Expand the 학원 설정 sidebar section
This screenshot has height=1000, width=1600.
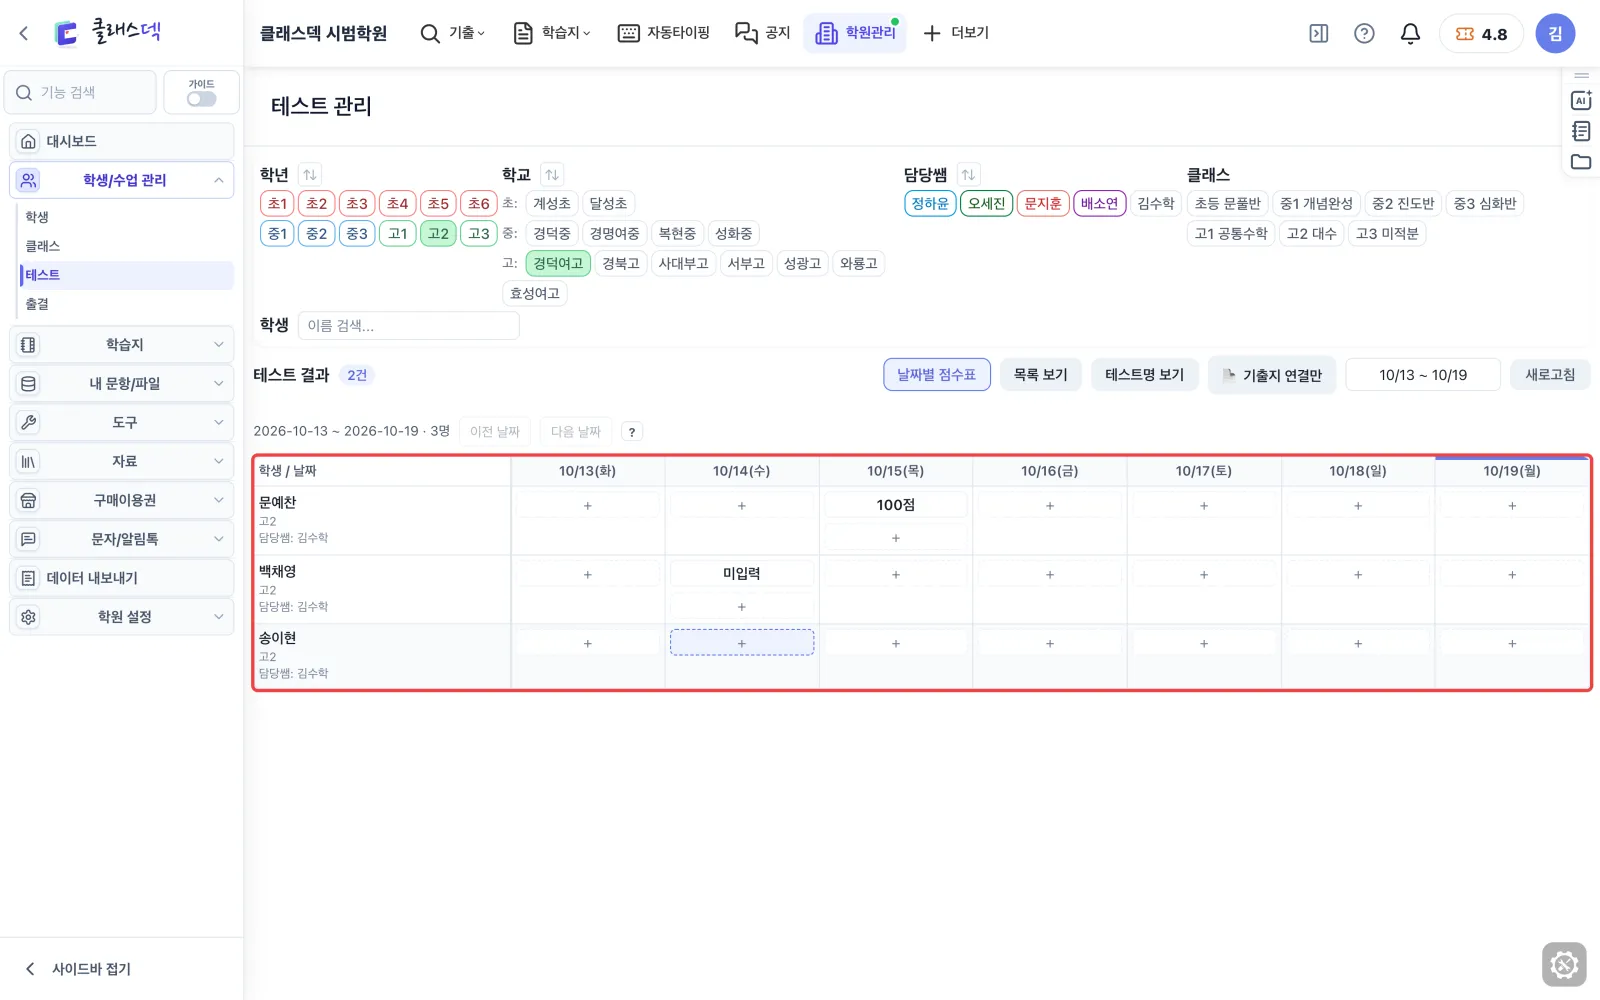[122, 617]
